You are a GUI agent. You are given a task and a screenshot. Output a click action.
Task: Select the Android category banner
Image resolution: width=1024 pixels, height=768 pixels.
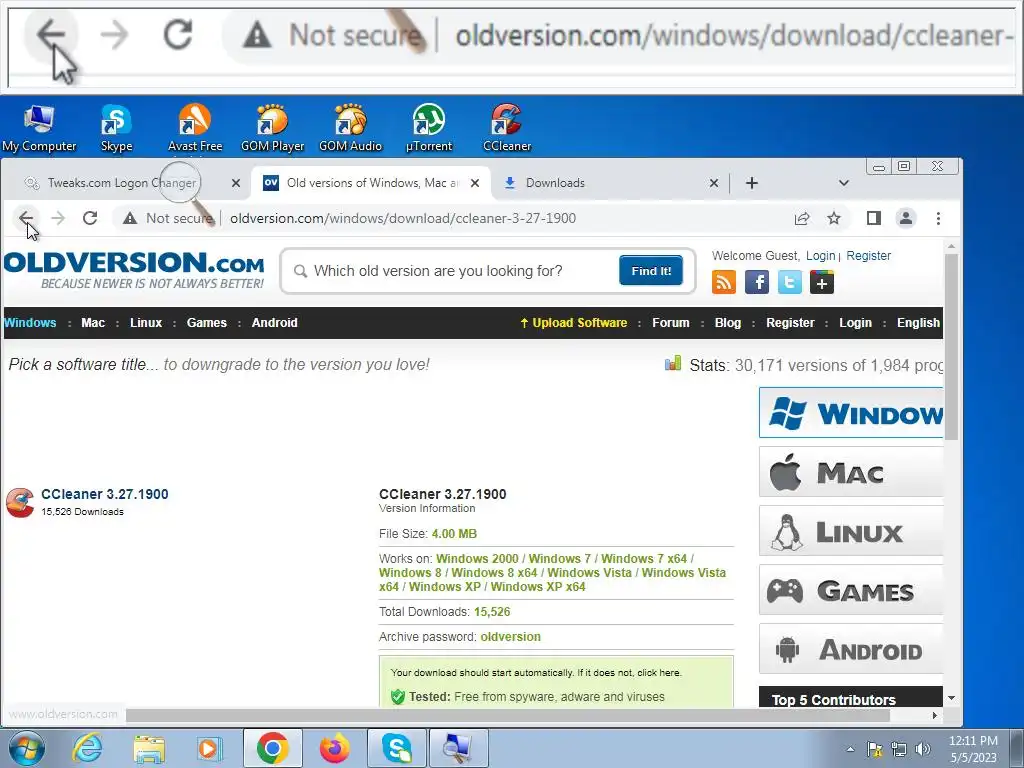click(851, 648)
